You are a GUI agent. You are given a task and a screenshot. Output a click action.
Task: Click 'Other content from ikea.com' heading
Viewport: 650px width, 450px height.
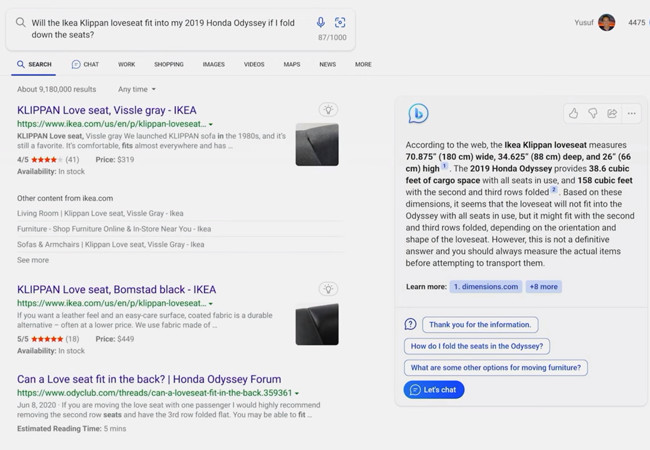tap(65, 198)
